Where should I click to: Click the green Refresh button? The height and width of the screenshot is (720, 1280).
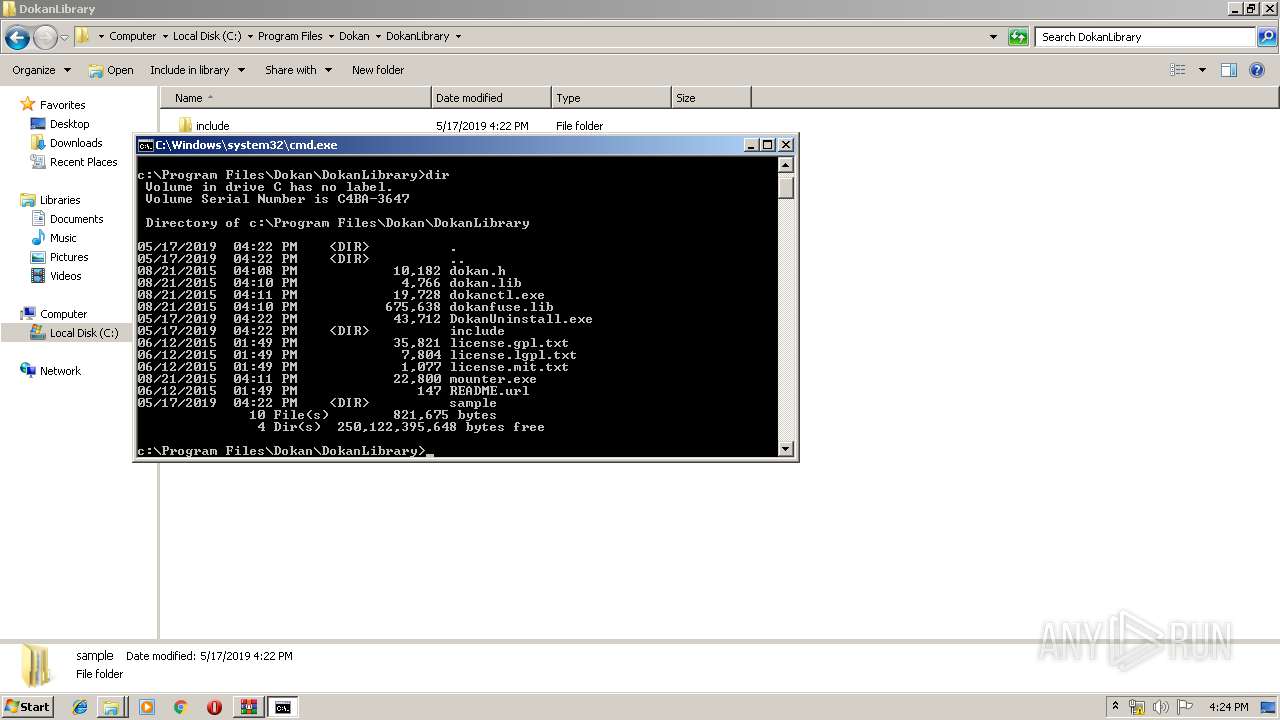[x=1018, y=37]
